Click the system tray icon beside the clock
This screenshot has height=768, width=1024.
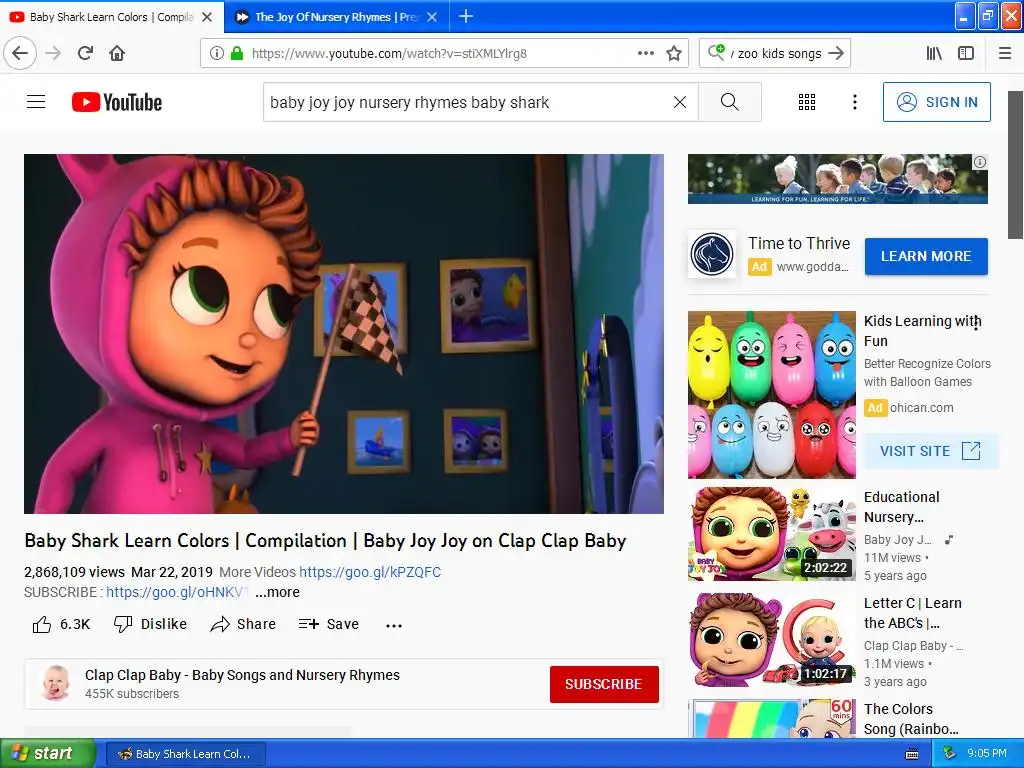point(949,754)
